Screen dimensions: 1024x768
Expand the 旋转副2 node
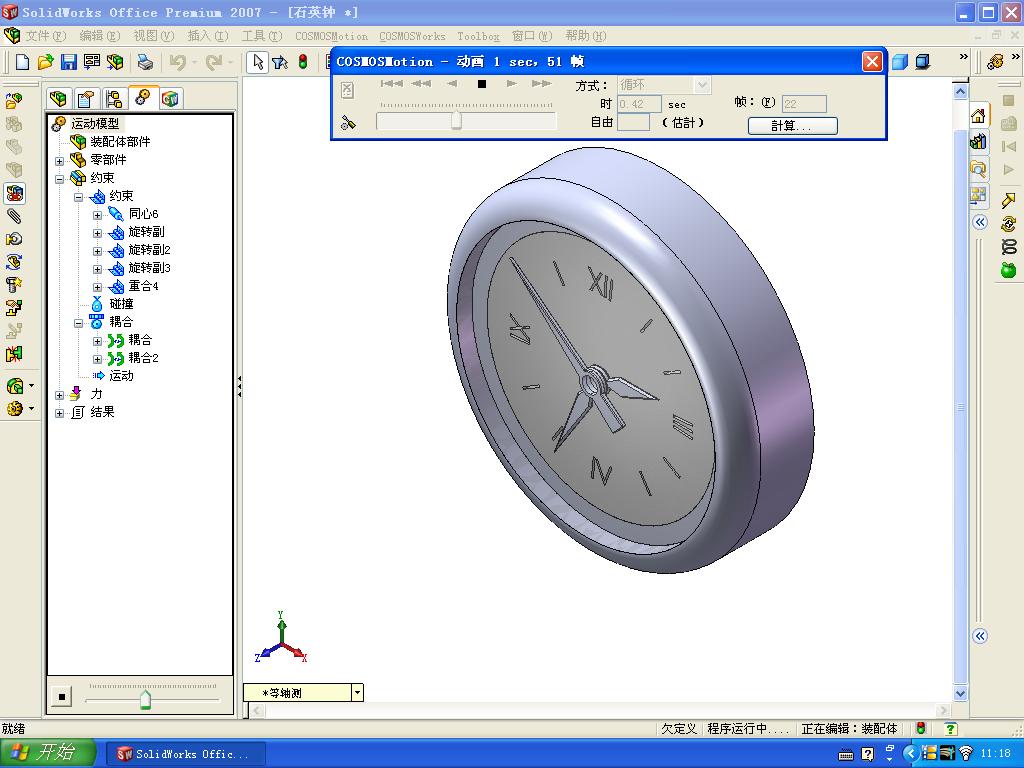pos(97,251)
